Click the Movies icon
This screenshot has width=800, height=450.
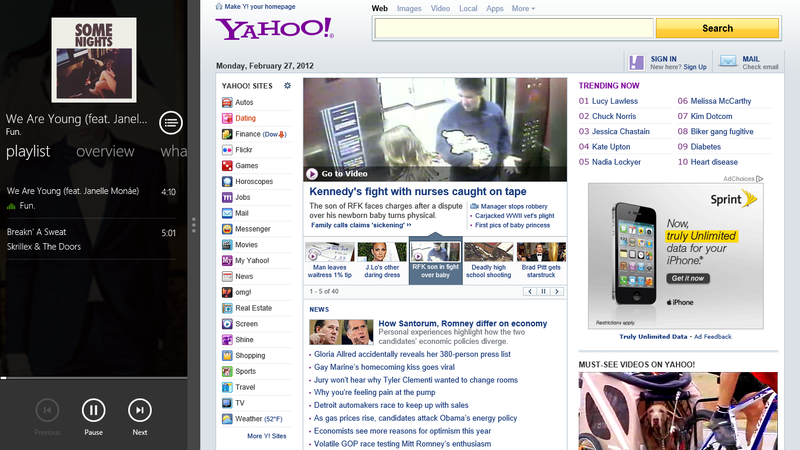(227, 245)
